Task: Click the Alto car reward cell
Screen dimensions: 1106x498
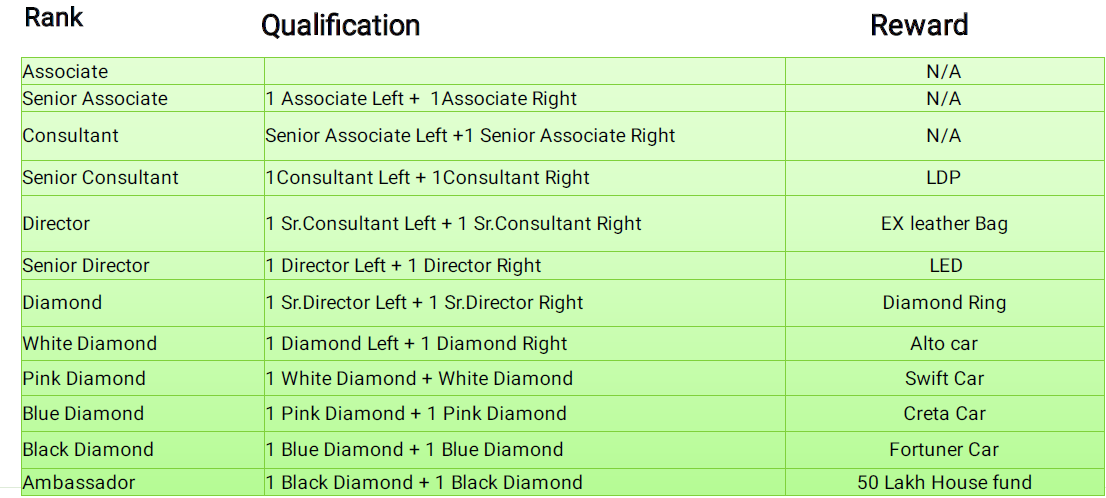Action: (943, 344)
